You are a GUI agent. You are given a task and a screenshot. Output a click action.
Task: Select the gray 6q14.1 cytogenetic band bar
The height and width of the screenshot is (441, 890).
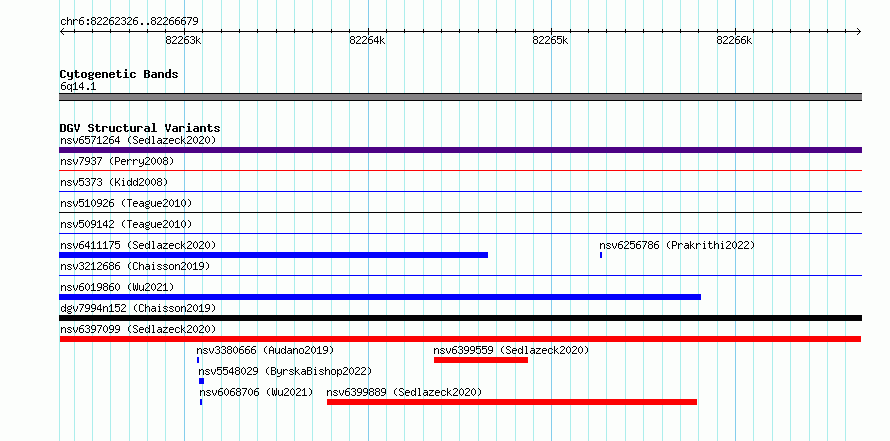coord(460,97)
